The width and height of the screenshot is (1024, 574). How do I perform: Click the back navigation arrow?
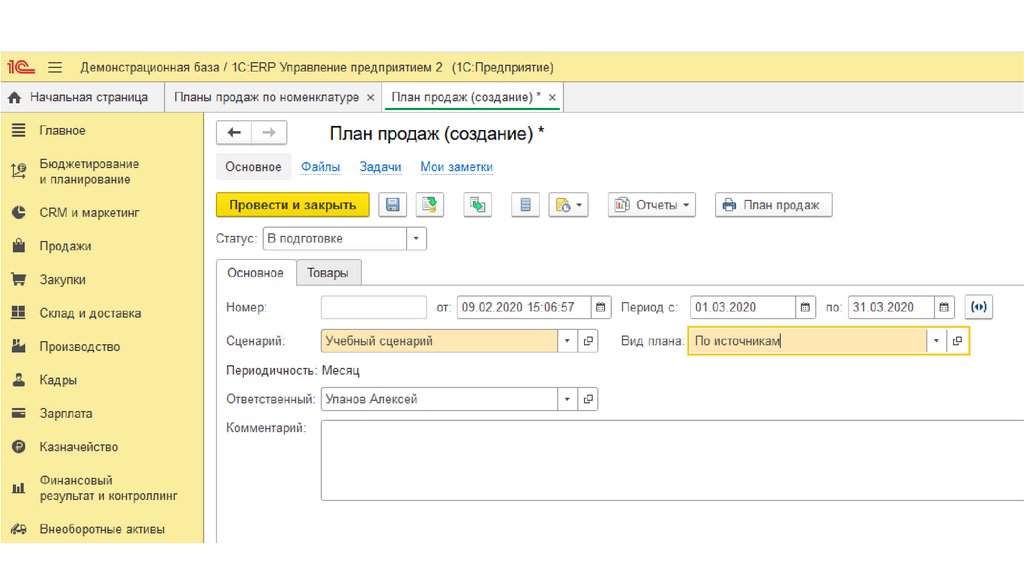pyautogui.click(x=235, y=133)
